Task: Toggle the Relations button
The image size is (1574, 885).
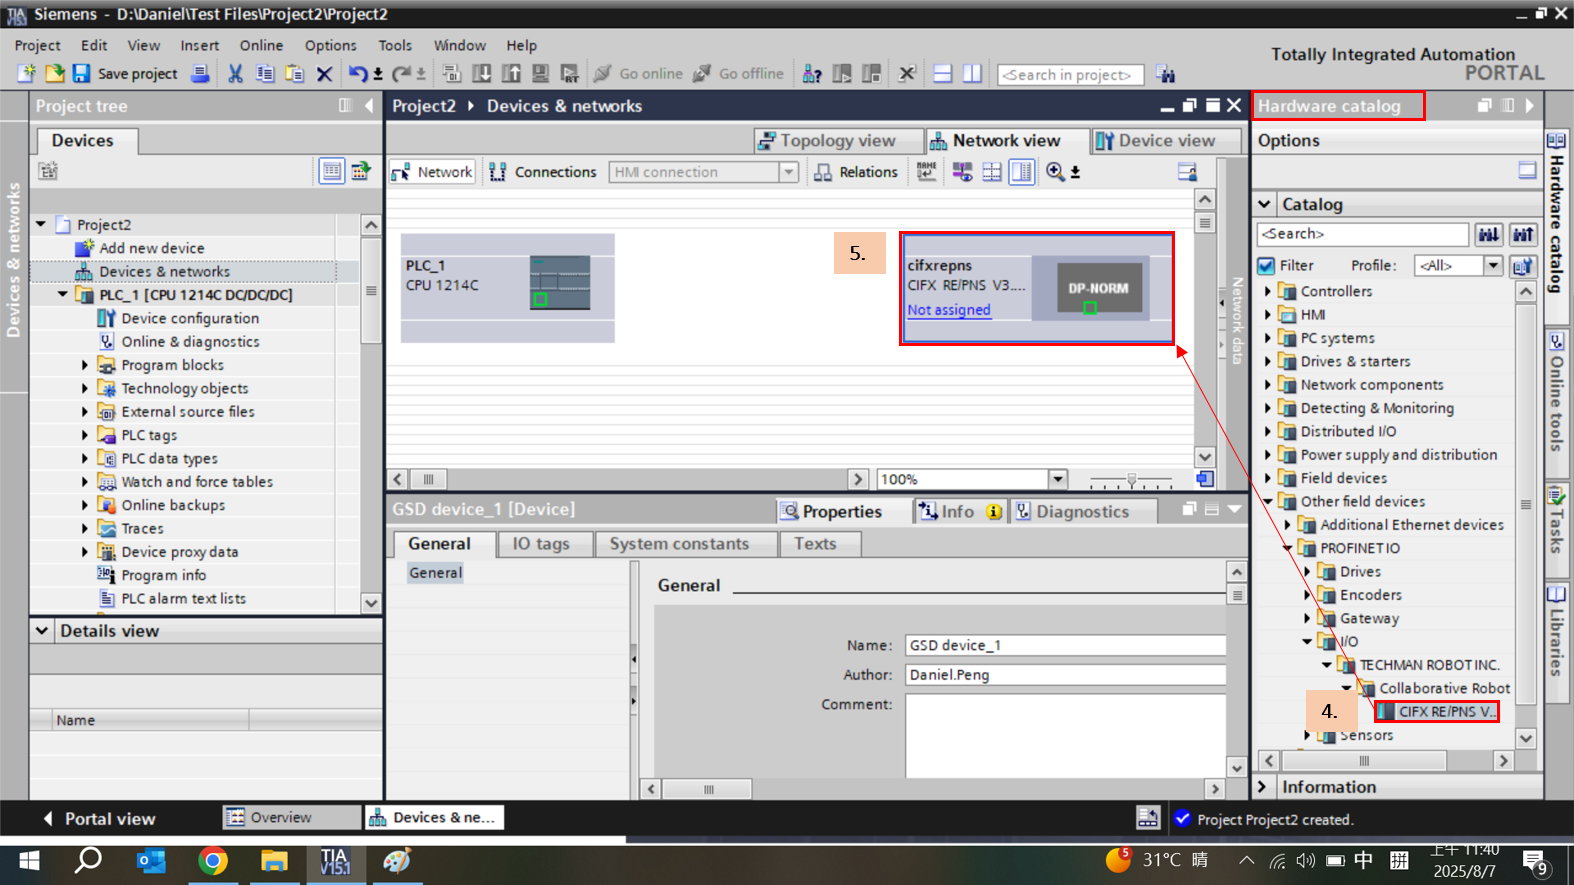Action: [x=856, y=172]
